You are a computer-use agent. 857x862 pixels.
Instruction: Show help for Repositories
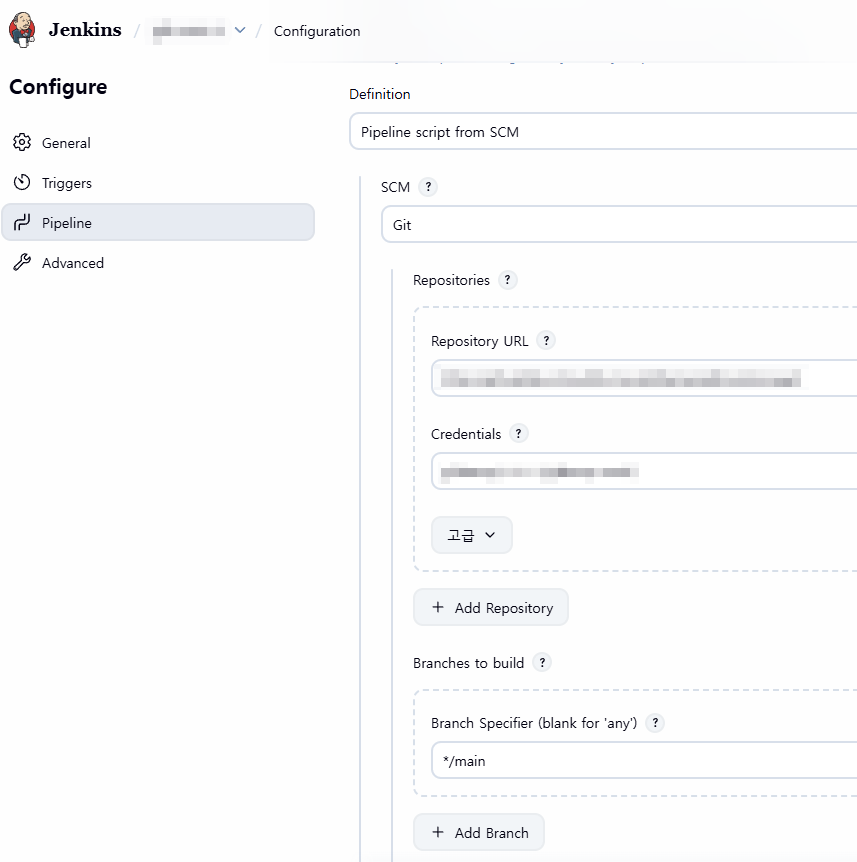point(507,280)
